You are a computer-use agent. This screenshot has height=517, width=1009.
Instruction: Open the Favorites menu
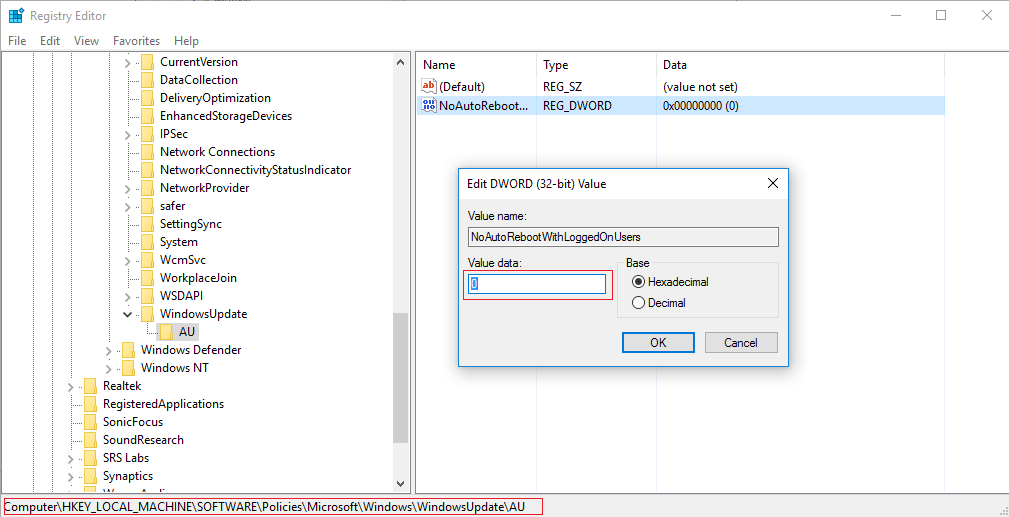coord(136,41)
